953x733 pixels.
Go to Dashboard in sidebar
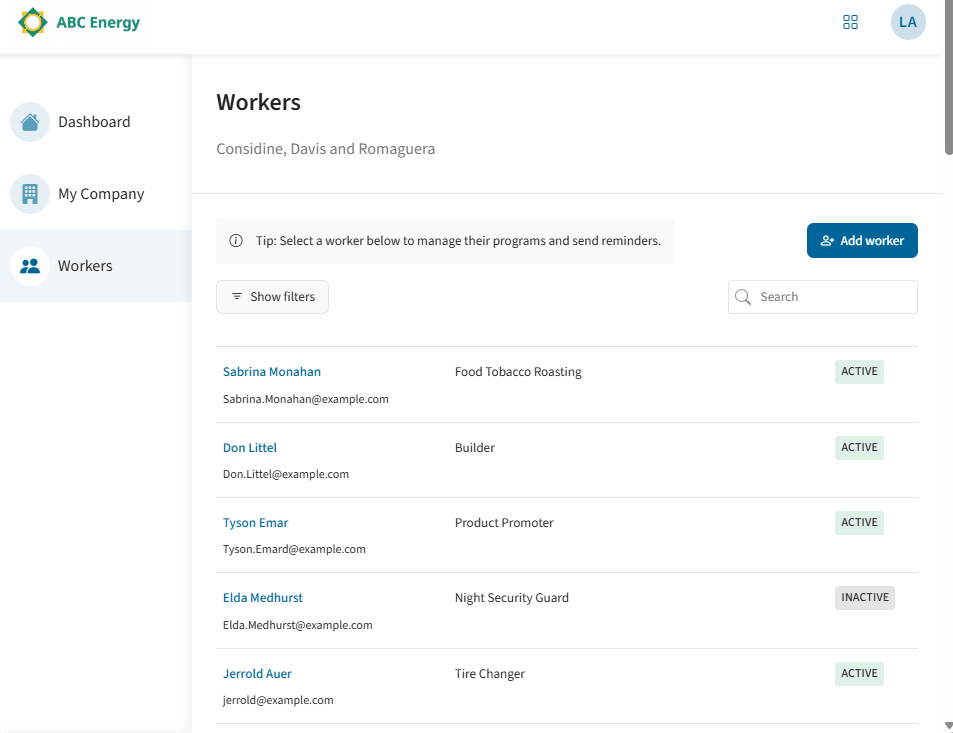click(x=96, y=122)
